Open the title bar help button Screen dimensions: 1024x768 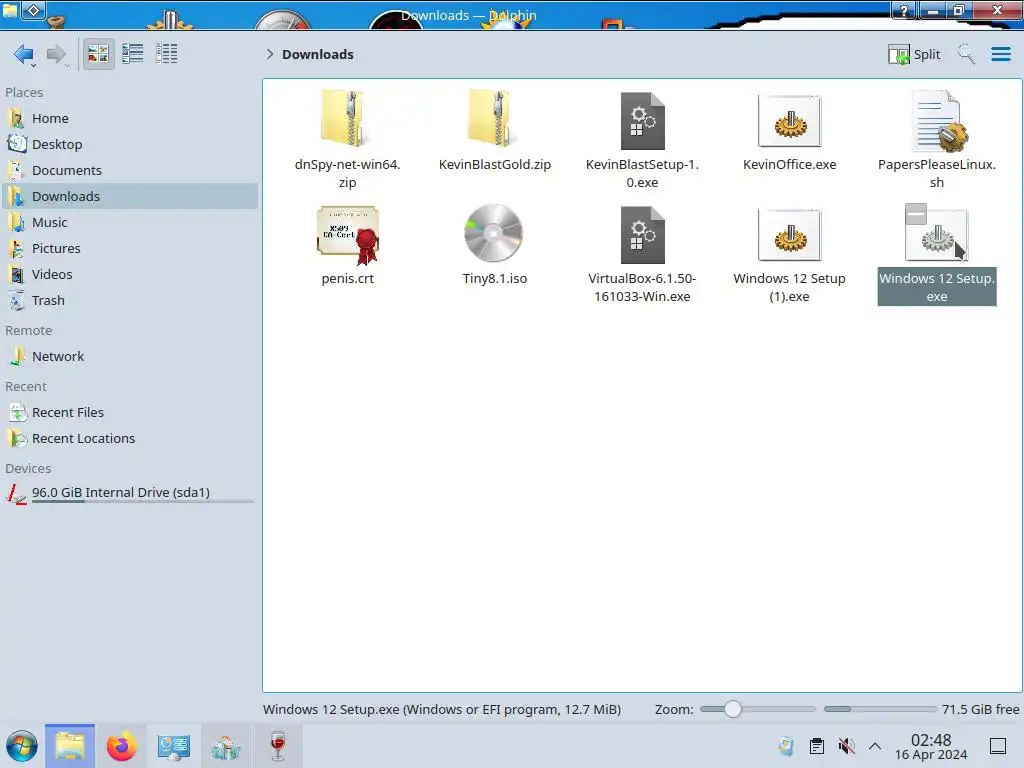(903, 10)
